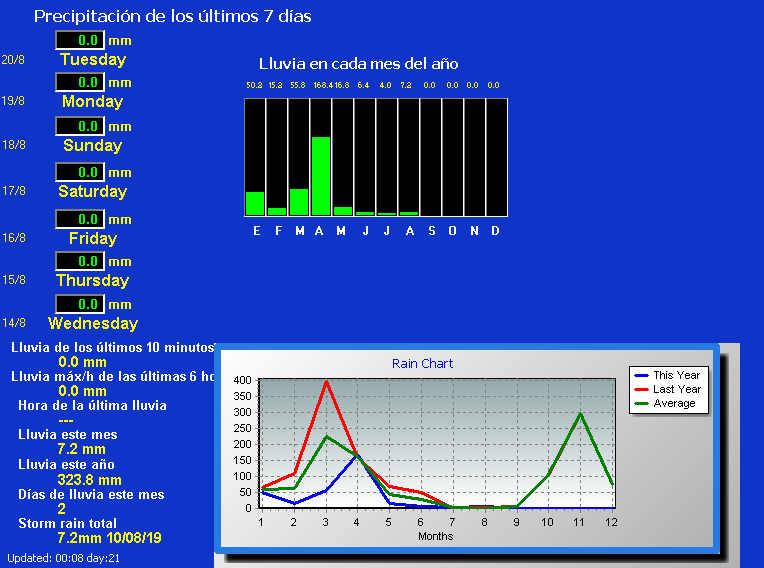764x568 pixels.
Task: Click the Updated timestamp at bottom left
Action: (64, 557)
